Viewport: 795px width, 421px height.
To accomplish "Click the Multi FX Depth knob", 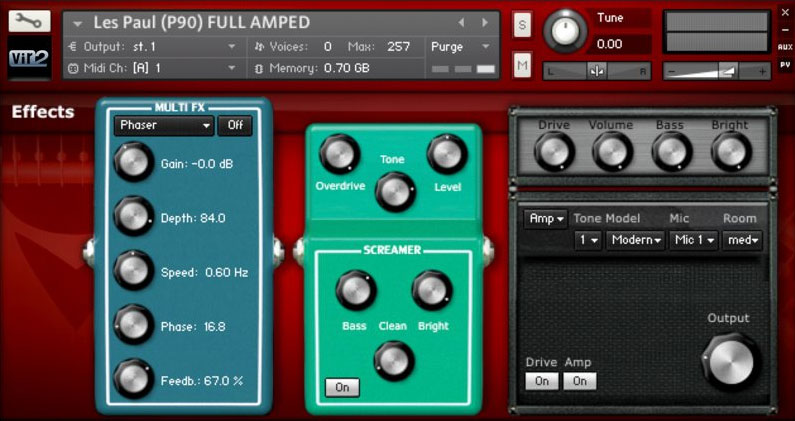I will pos(133,217).
